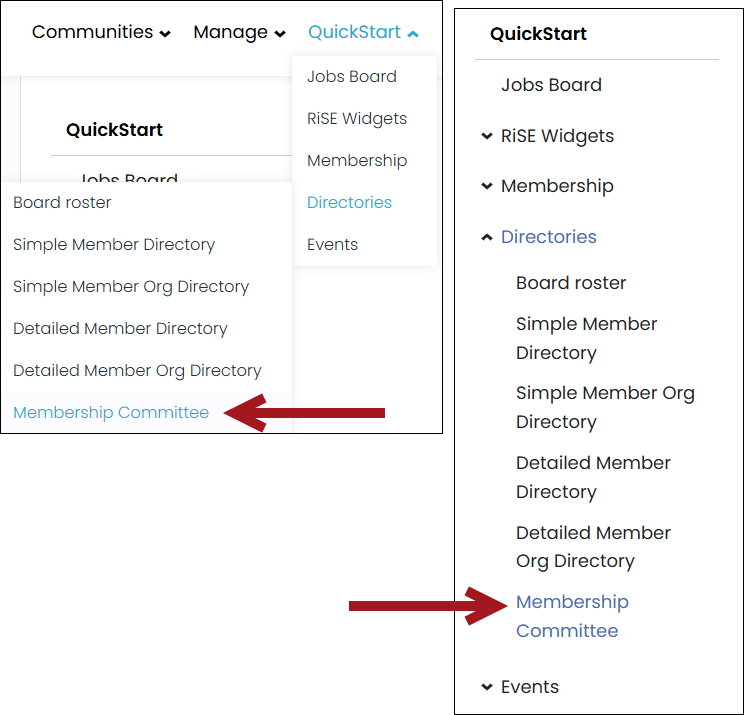Select RiSE Widgets in QuickStart dropdown
The width and height of the screenshot is (744, 715).
pyautogui.click(x=357, y=119)
